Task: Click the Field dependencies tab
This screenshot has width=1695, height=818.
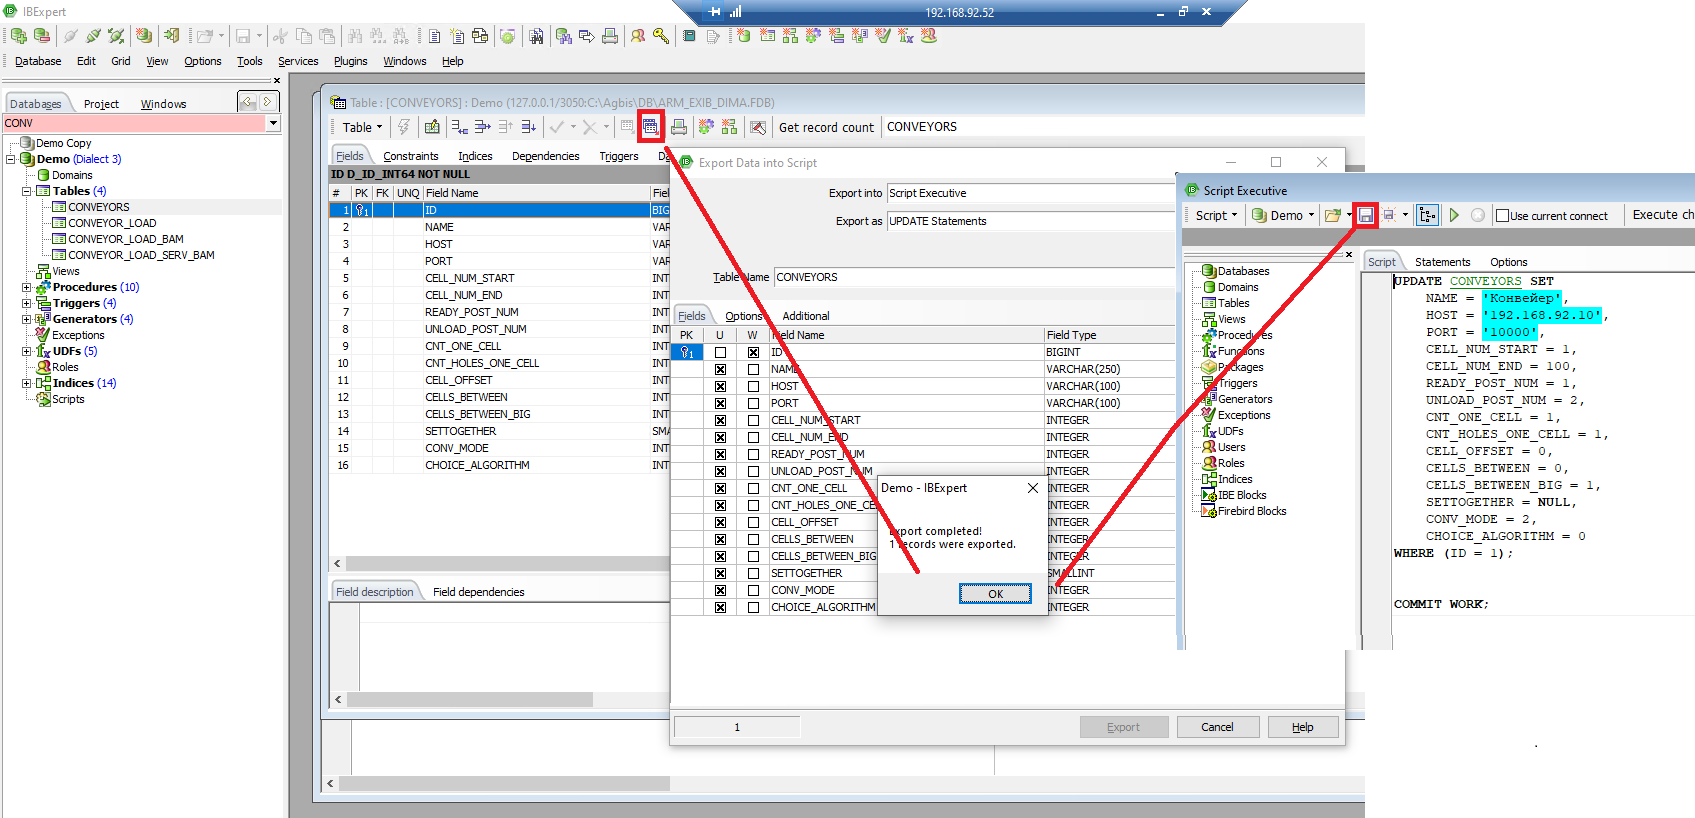Action: click(x=478, y=592)
